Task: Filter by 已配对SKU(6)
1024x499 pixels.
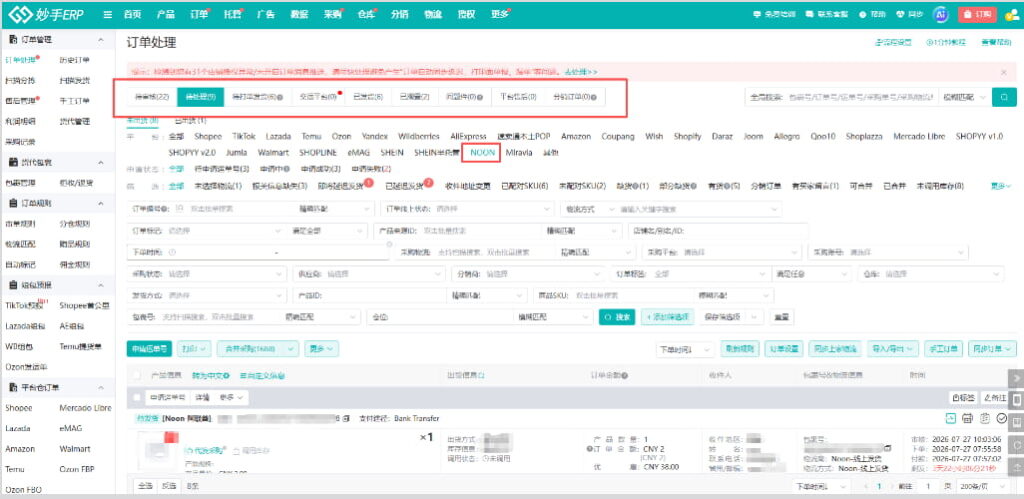Action: [x=524, y=186]
